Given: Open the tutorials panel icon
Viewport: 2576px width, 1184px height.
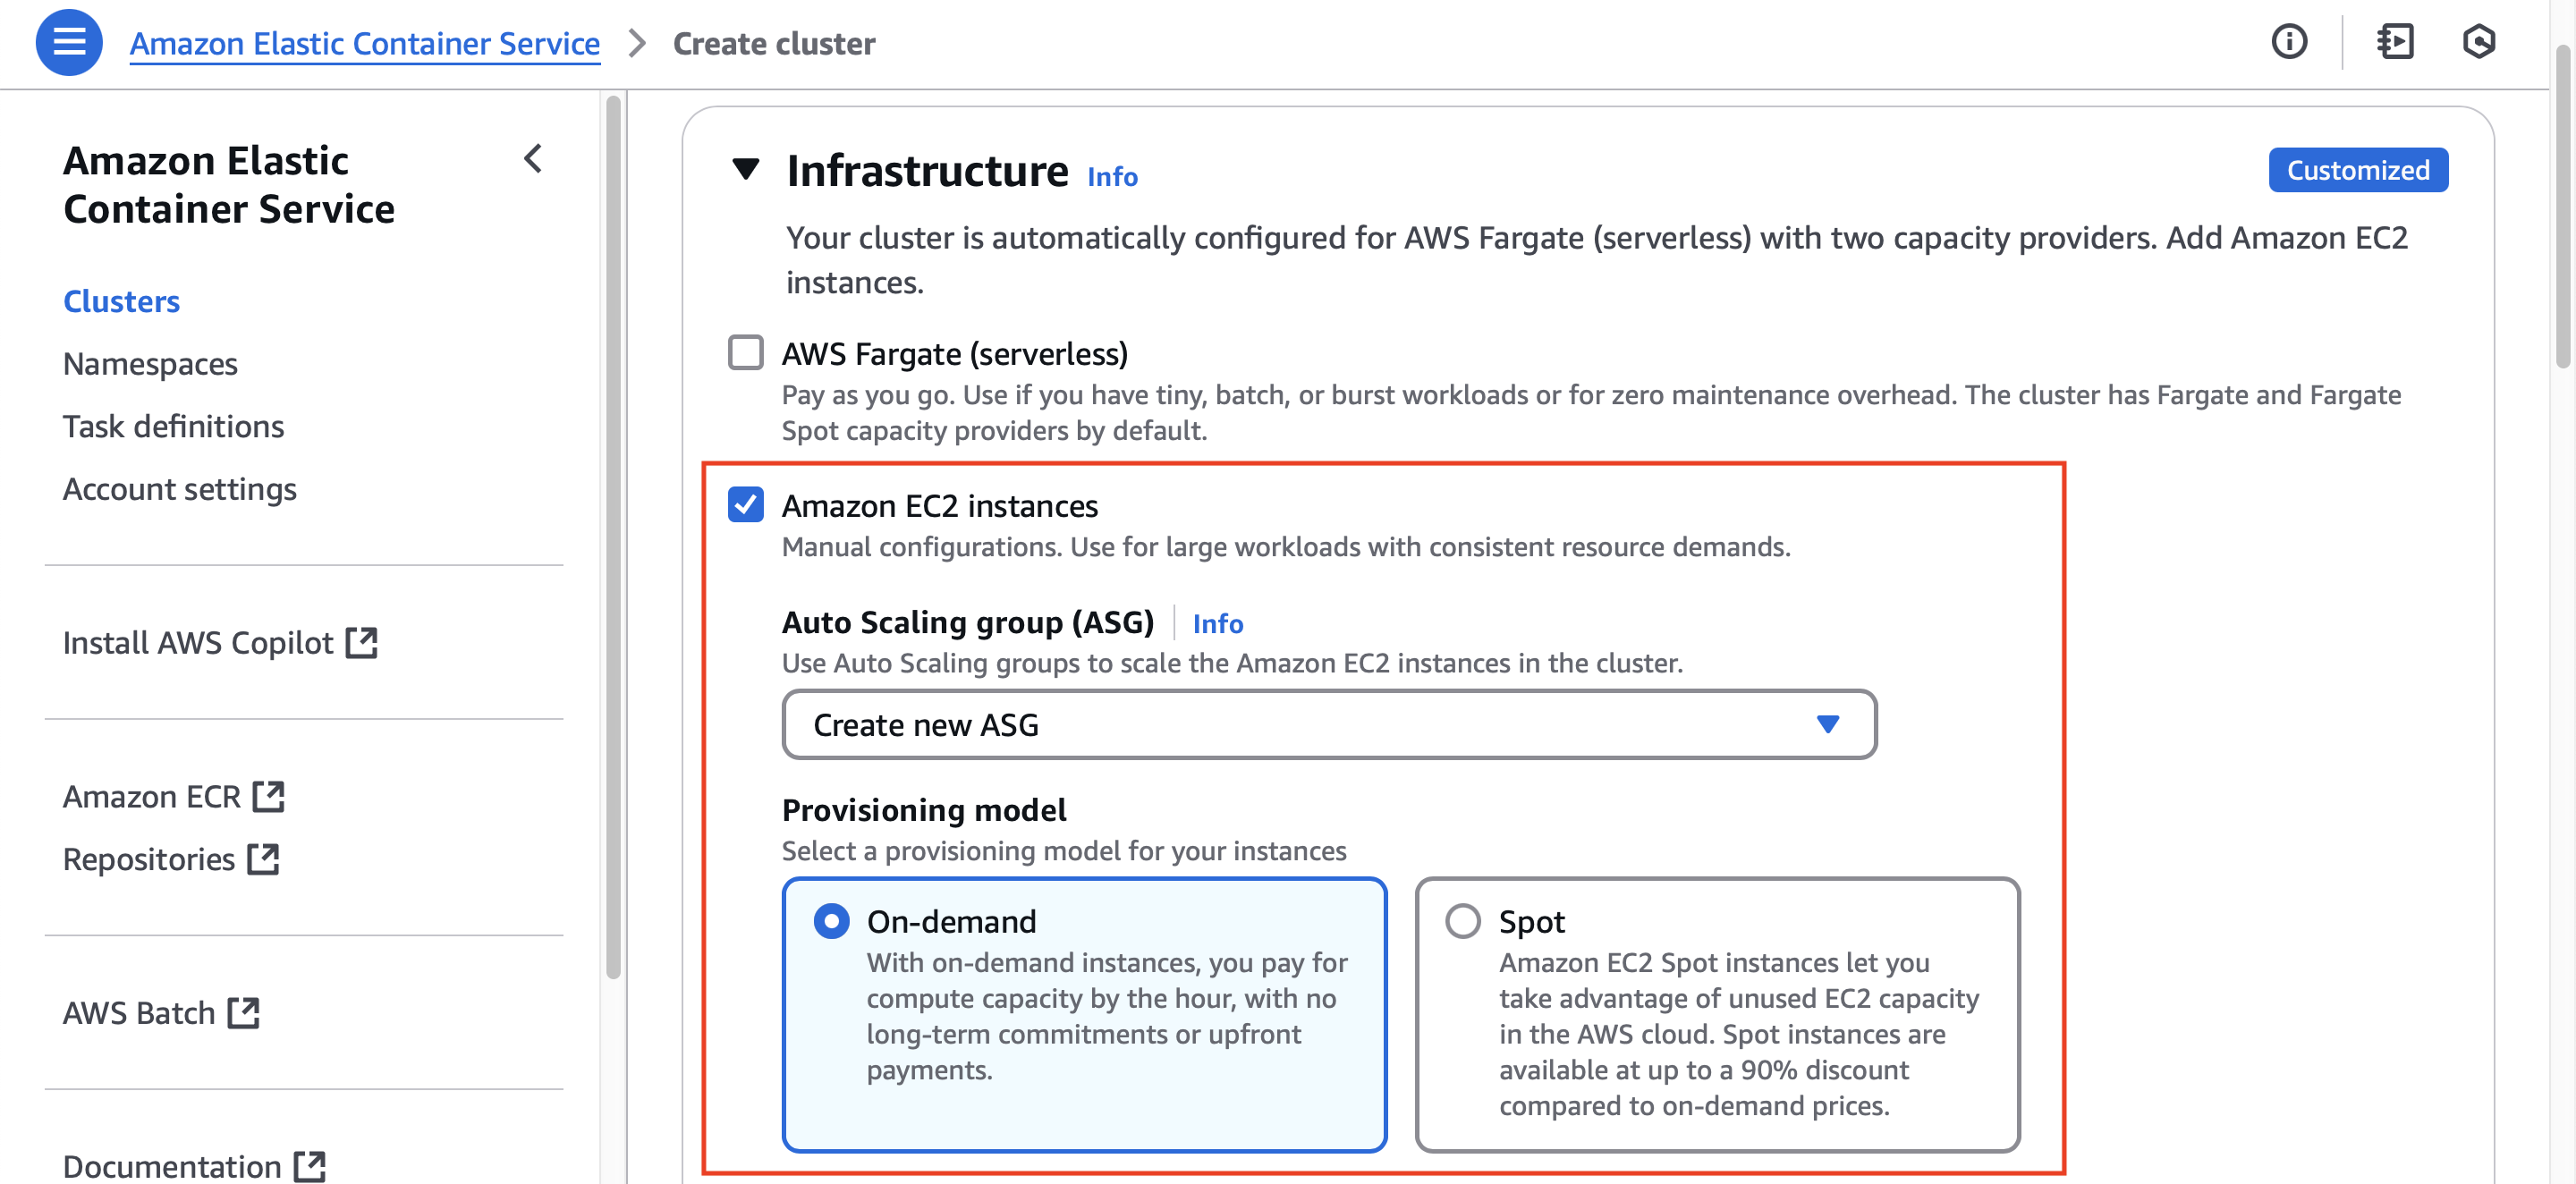Looking at the screenshot, I should pos(2395,42).
